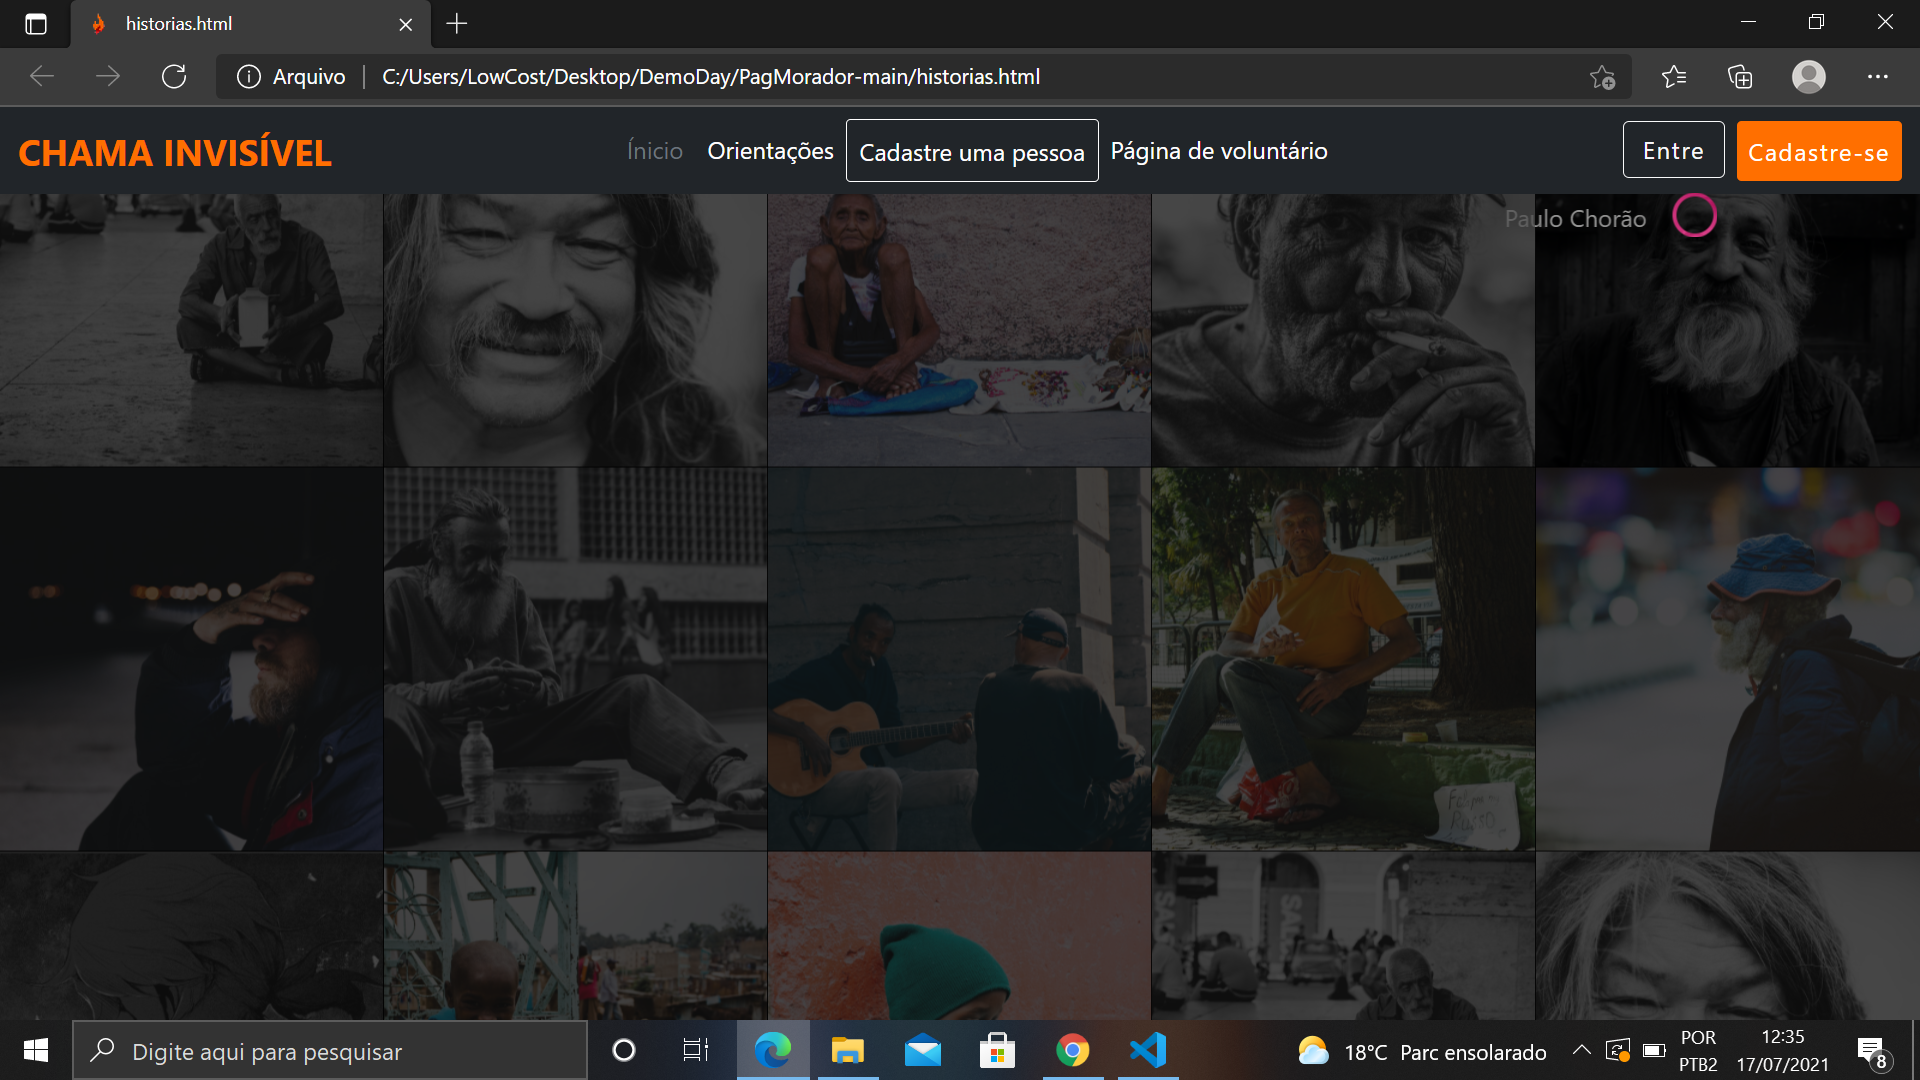1920x1080 pixels.
Task: Open the Ínicio navigation link
Action: [654, 151]
